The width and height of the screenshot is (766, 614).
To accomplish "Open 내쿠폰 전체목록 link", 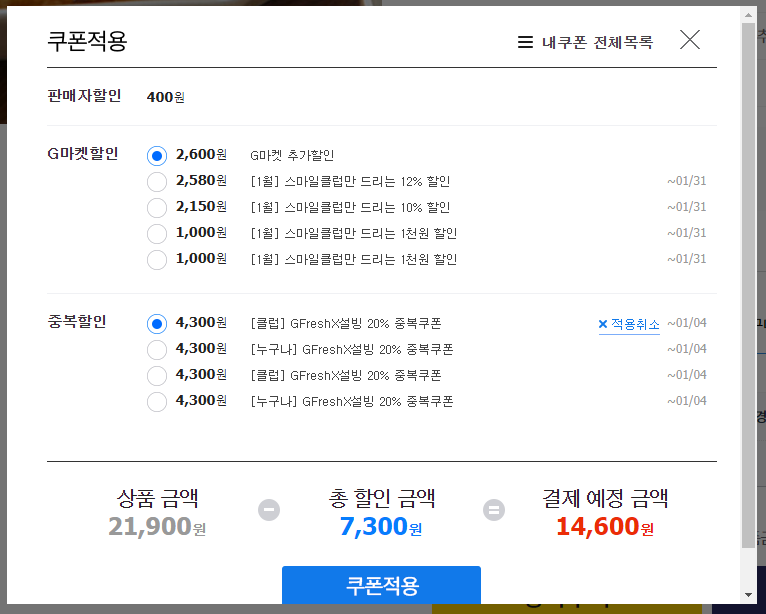I will coord(597,42).
